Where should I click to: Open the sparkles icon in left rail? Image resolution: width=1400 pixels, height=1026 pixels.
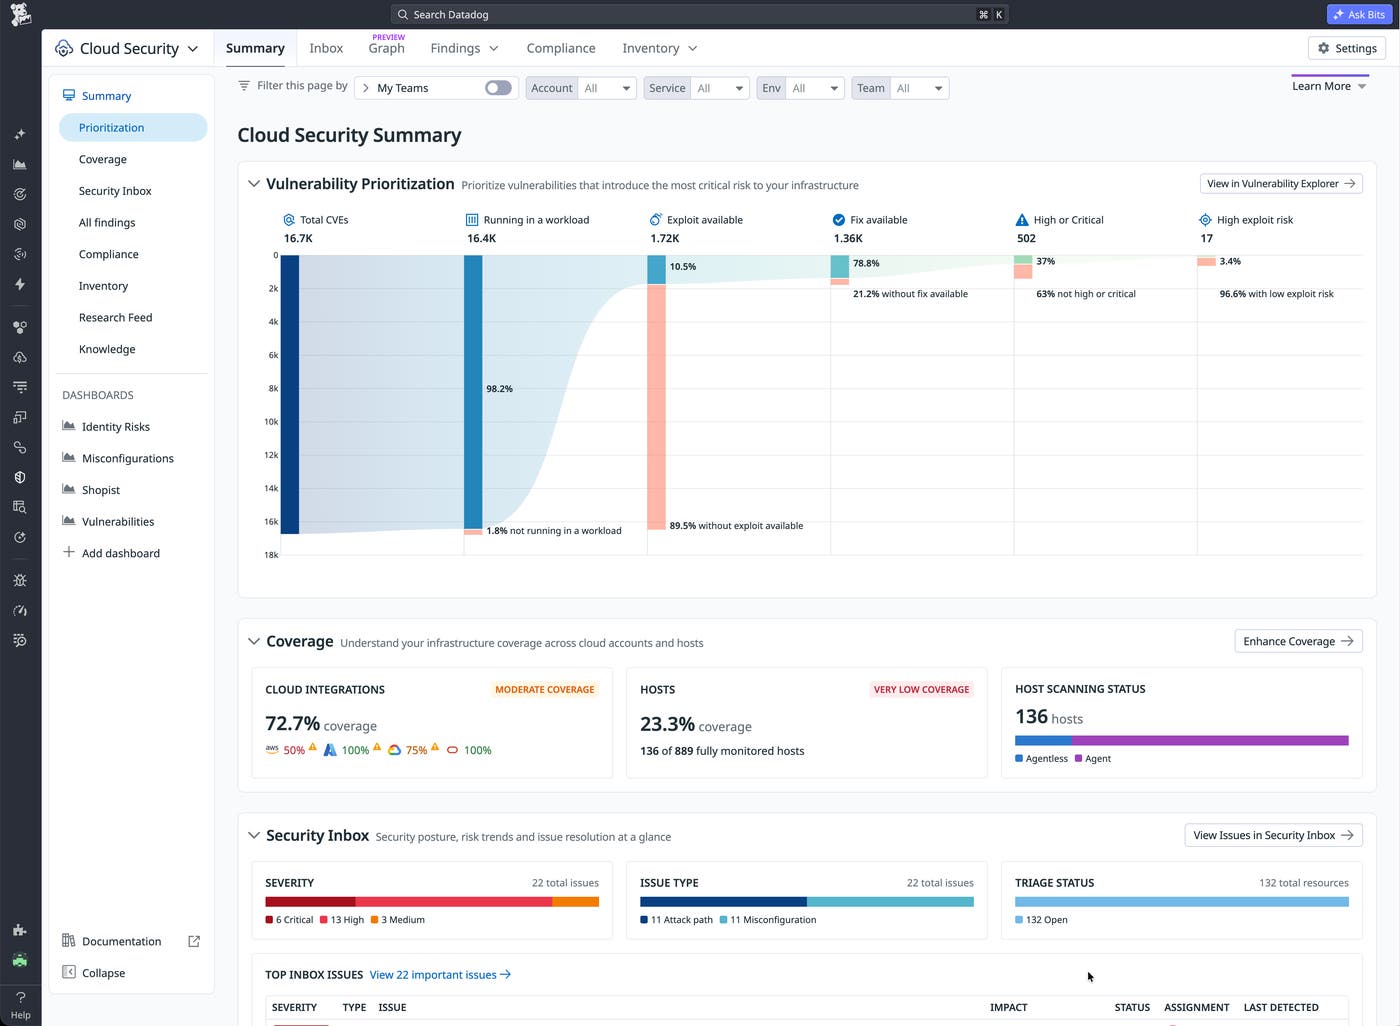click(20, 134)
